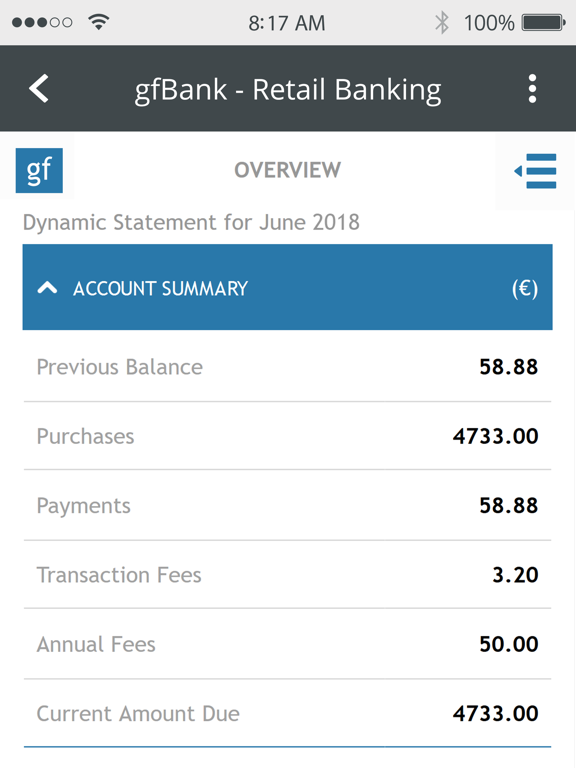Open the Purchases row

coord(288,436)
